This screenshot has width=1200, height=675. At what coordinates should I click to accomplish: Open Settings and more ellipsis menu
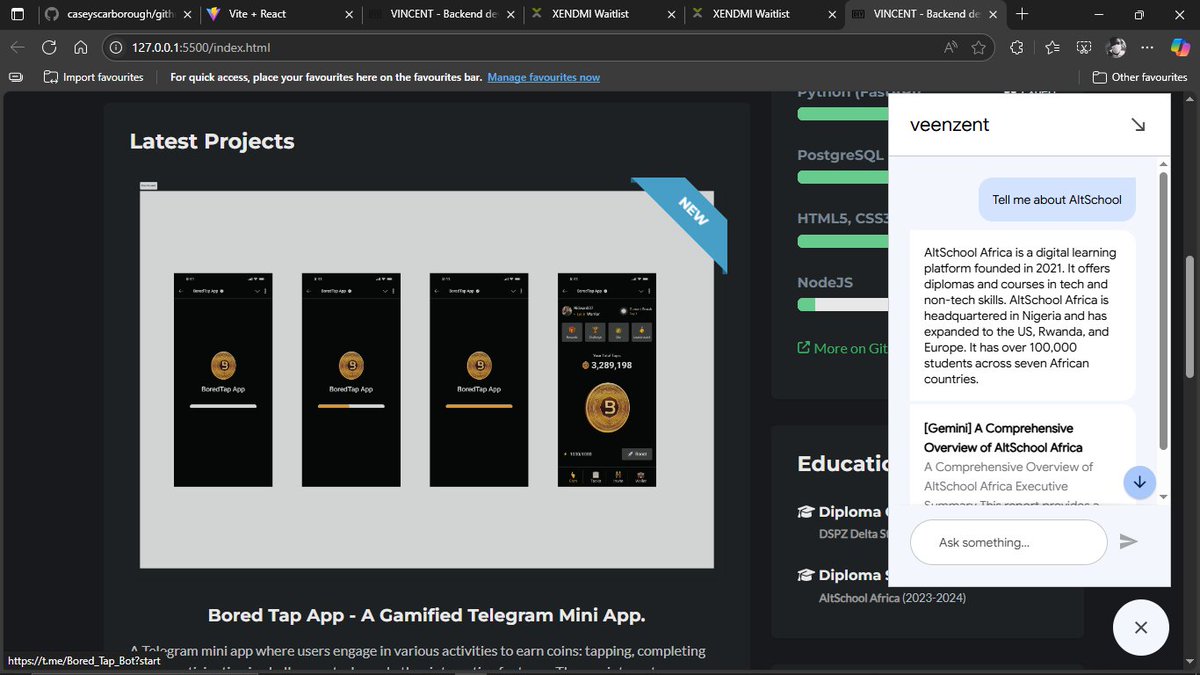1148,47
